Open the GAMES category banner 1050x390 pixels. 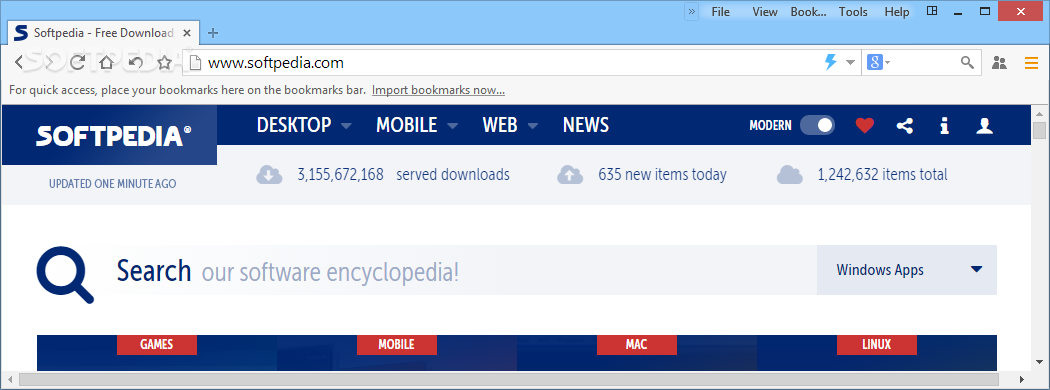(157, 344)
